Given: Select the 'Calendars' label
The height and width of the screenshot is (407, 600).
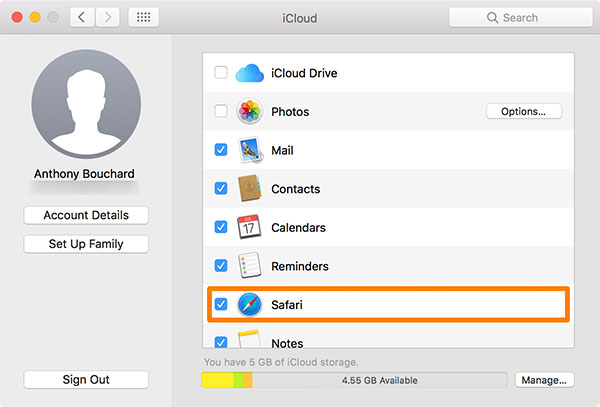Looking at the screenshot, I should click(298, 228).
